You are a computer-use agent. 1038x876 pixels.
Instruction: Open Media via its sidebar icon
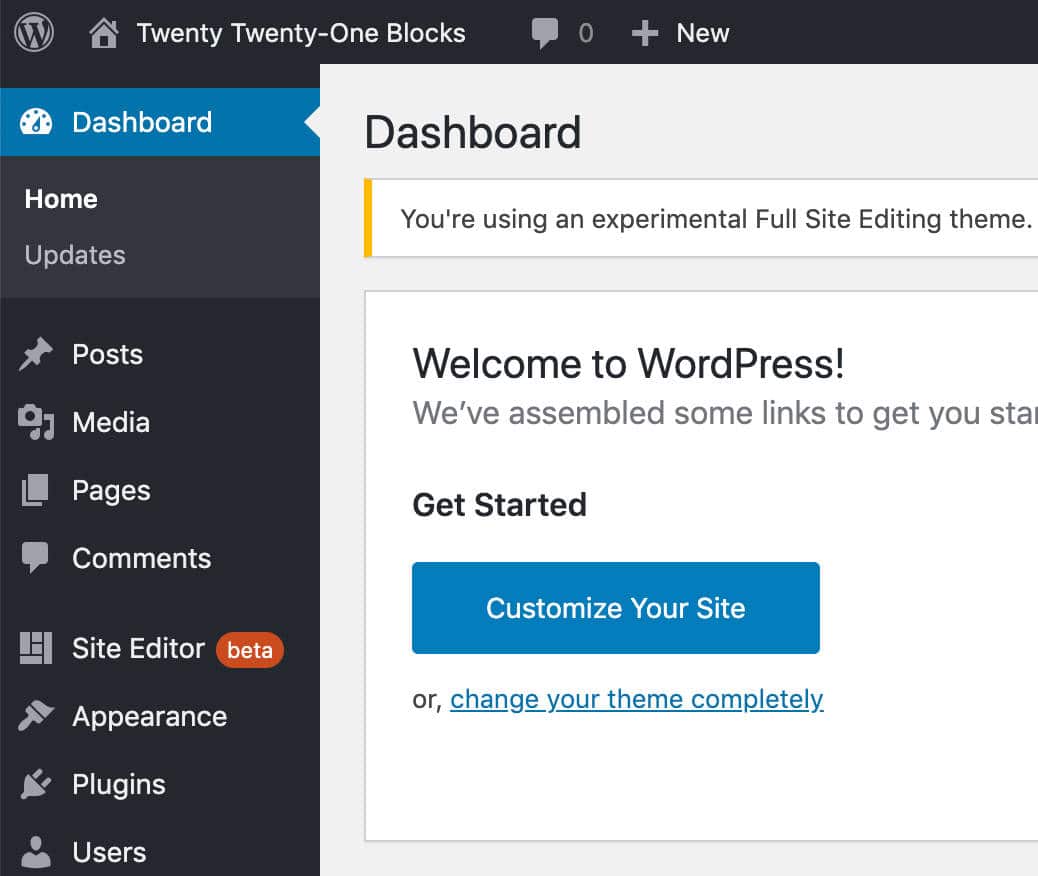click(x=35, y=421)
